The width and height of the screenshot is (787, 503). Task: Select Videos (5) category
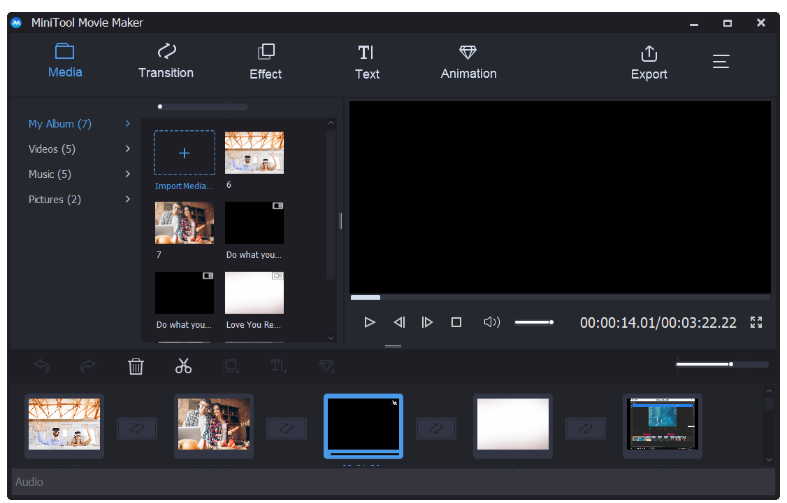[x=52, y=149]
